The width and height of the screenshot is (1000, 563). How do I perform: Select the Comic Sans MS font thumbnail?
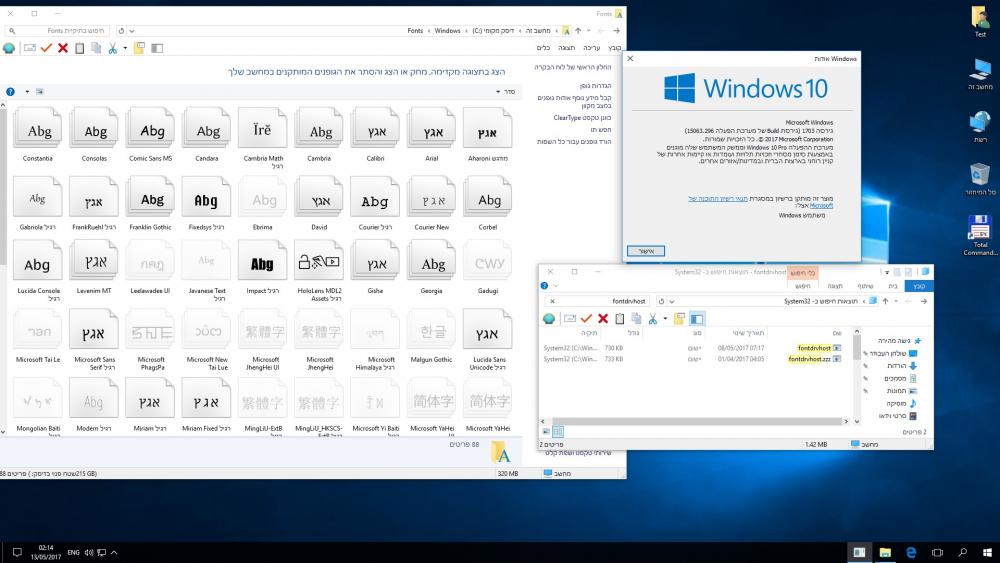151,135
